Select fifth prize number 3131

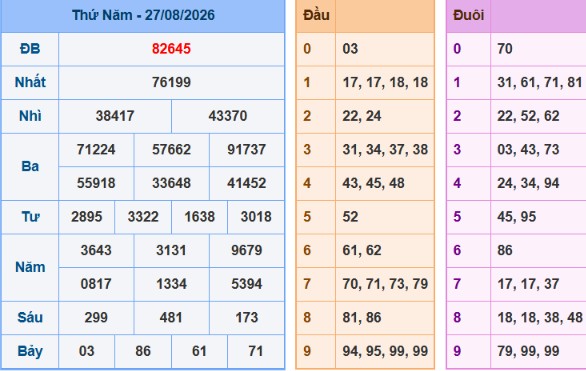click(x=171, y=250)
